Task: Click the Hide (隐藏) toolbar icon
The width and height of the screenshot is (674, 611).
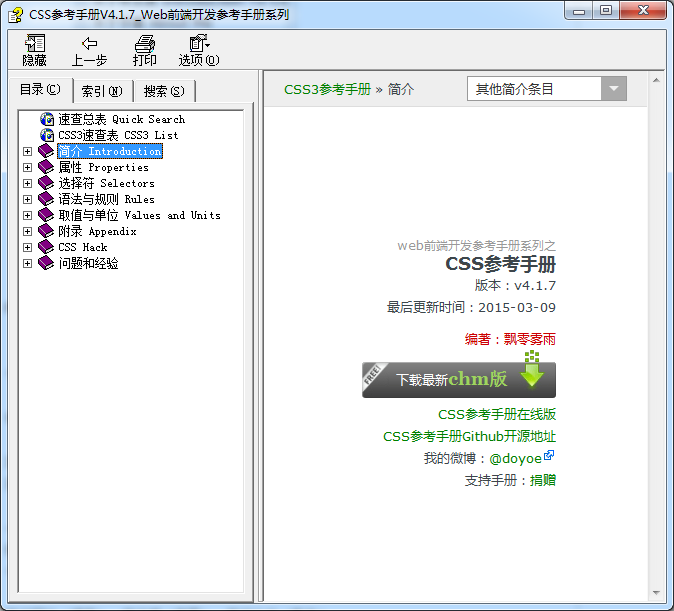Action: tap(34, 43)
